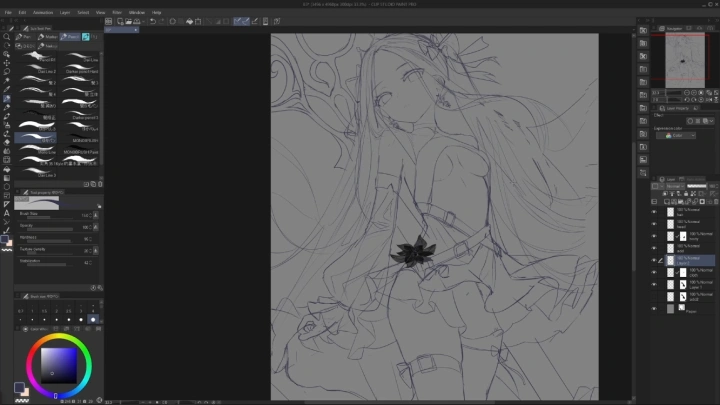Toggle visibility of the topmost layer

654,211
